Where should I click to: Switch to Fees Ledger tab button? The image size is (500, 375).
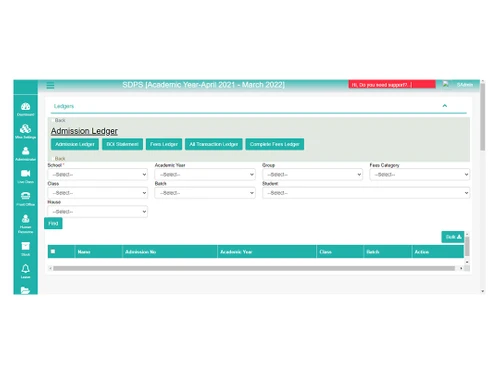pyautogui.click(x=164, y=144)
